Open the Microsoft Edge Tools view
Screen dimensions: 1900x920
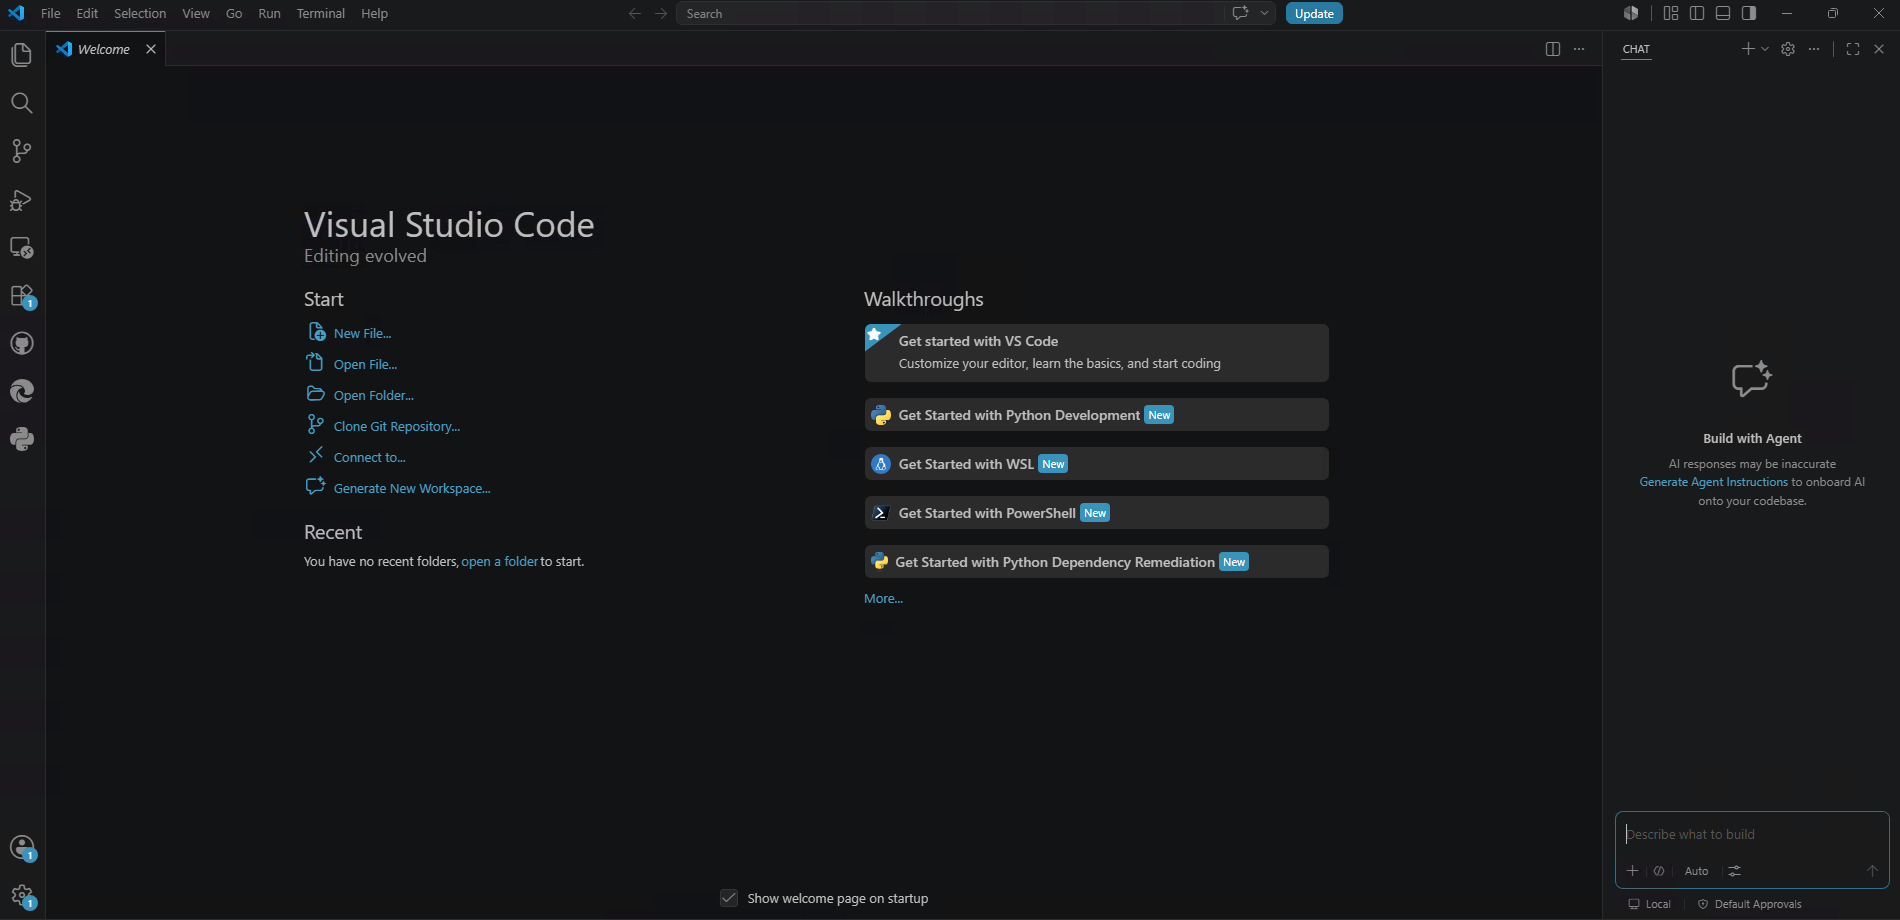tap(22, 392)
